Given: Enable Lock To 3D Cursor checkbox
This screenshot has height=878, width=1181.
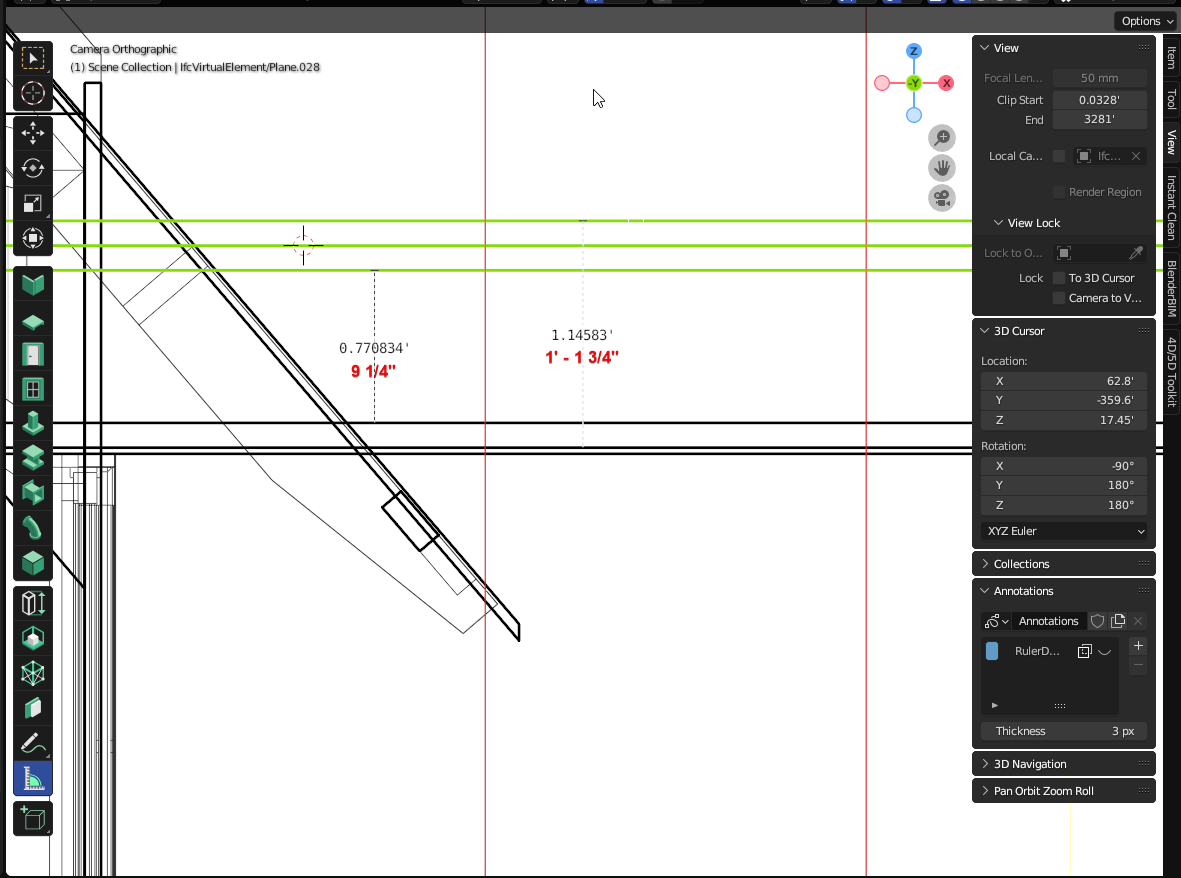Looking at the screenshot, I should [x=1059, y=278].
